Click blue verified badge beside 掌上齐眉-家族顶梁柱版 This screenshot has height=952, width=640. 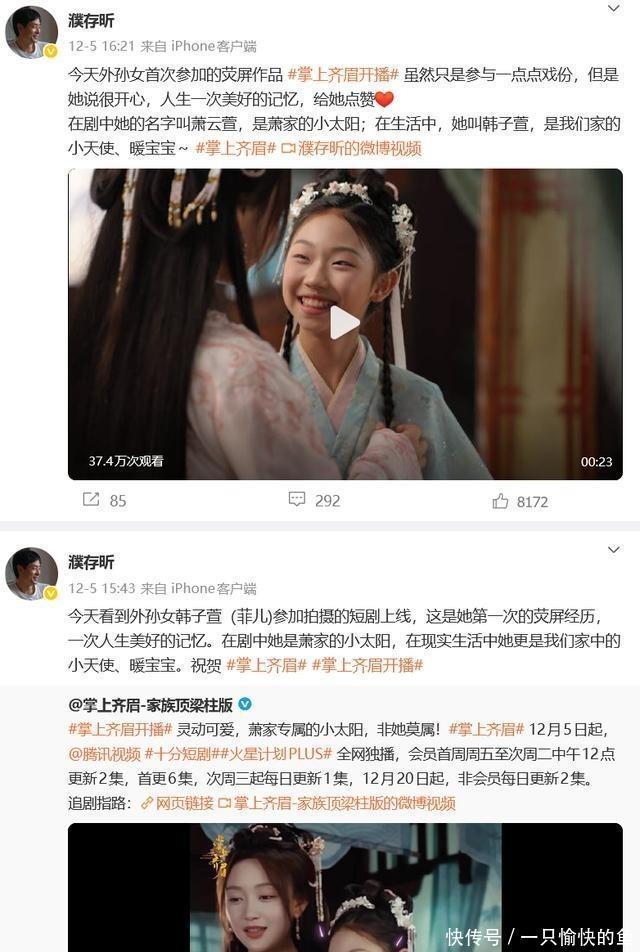tap(245, 704)
